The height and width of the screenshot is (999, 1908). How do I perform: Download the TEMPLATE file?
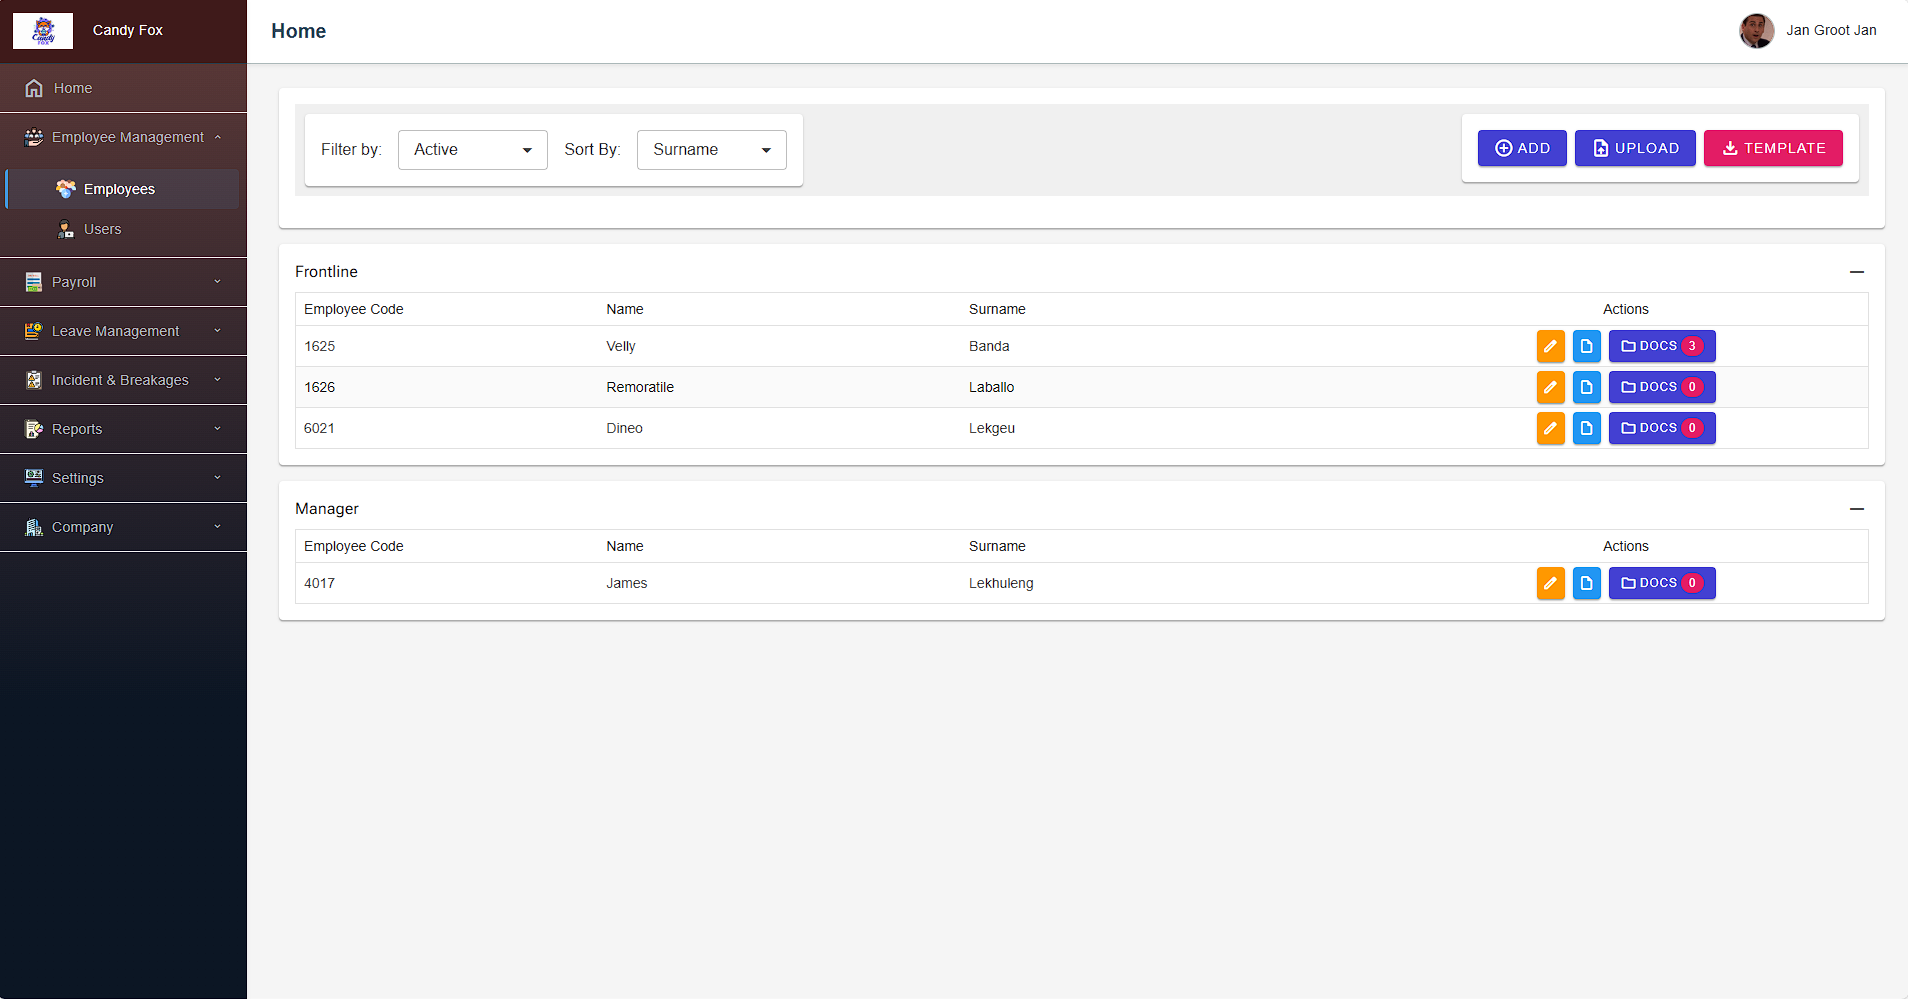1771,148
